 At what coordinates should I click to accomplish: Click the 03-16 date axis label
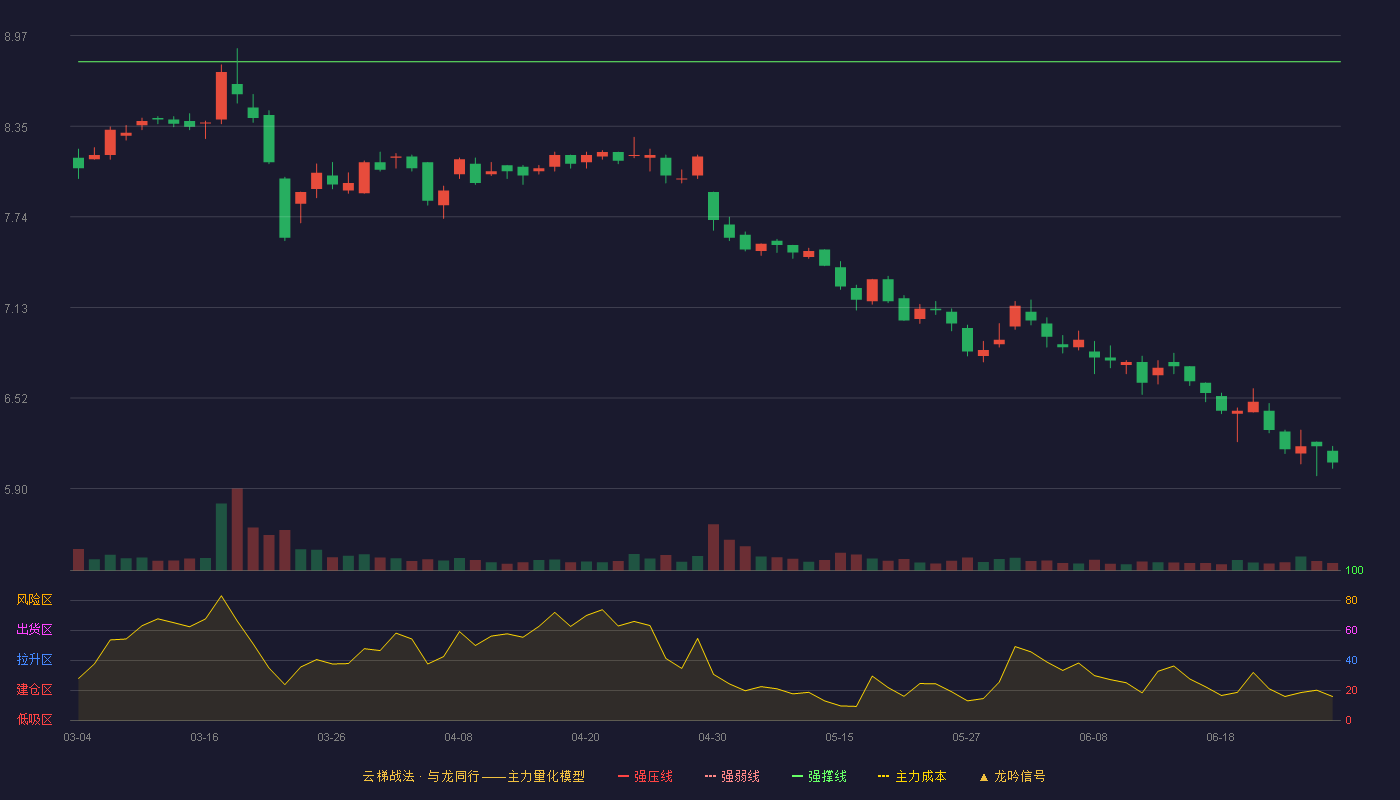205,737
